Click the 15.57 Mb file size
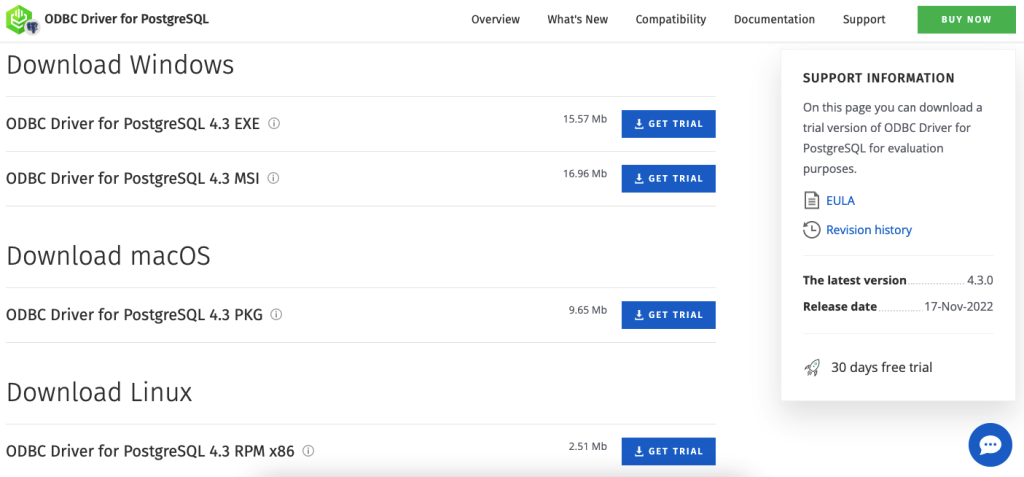1024x477 pixels. click(584, 119)
